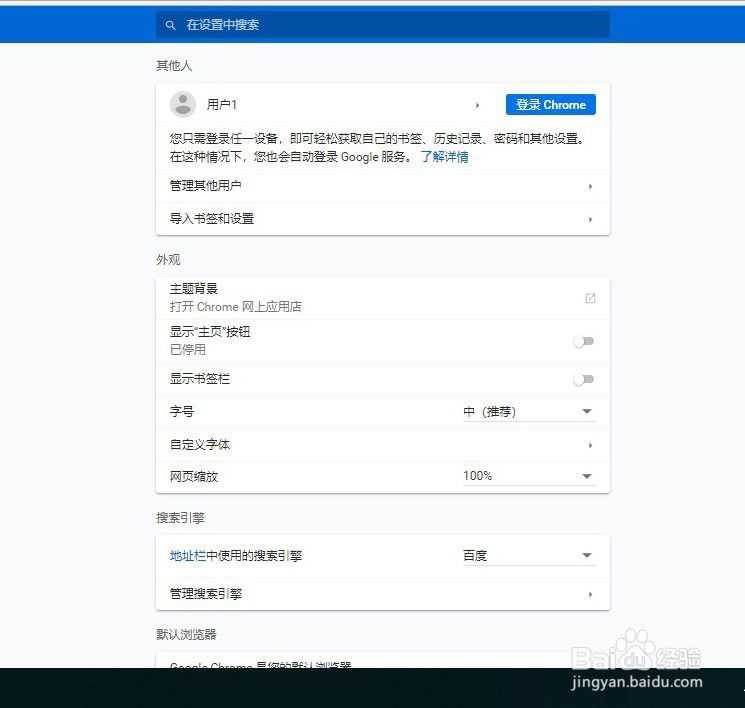Click the 搜索引擎 section heading
The height and width of the screenshot is (708, 745).
(x=180, y=517)
